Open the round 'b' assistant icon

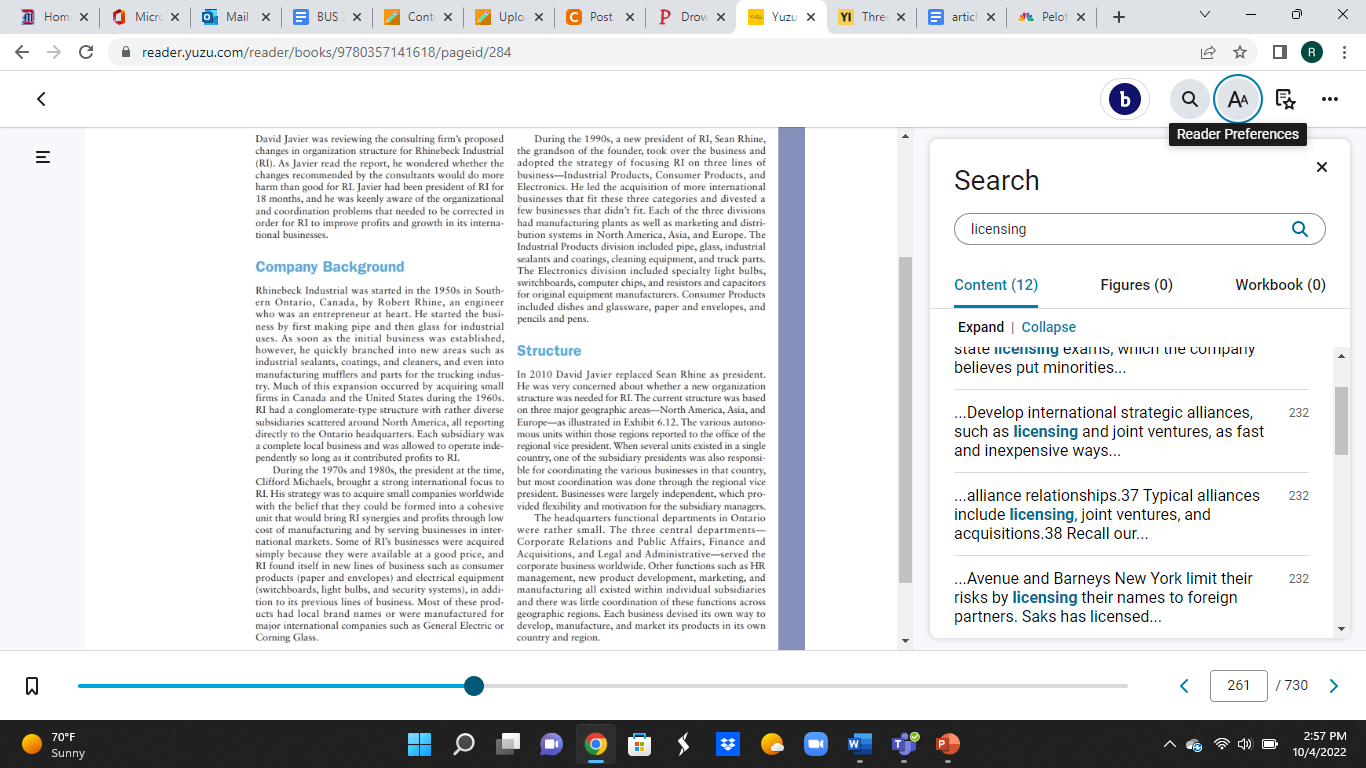point(1125,99)
